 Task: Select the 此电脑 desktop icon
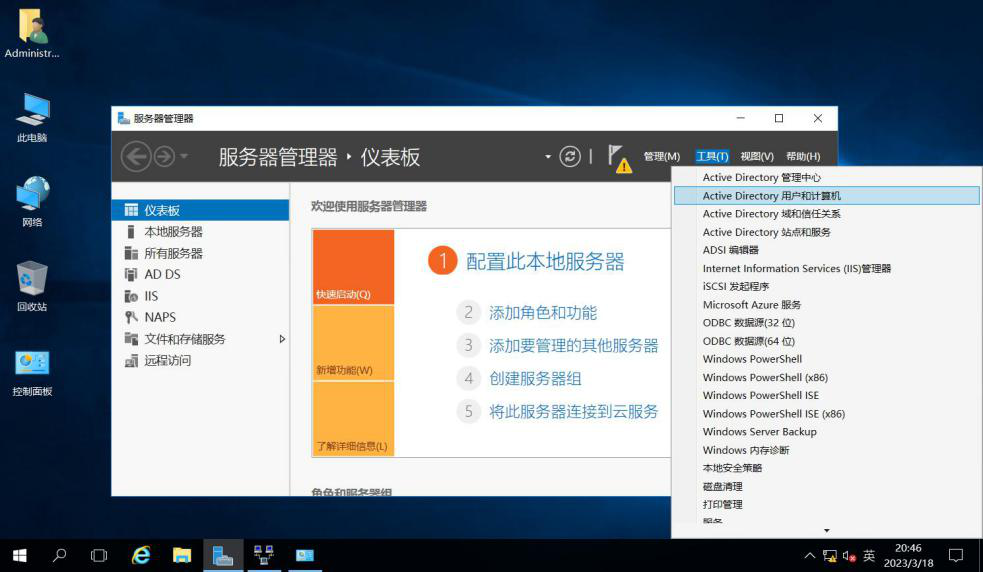coord(32,118)
